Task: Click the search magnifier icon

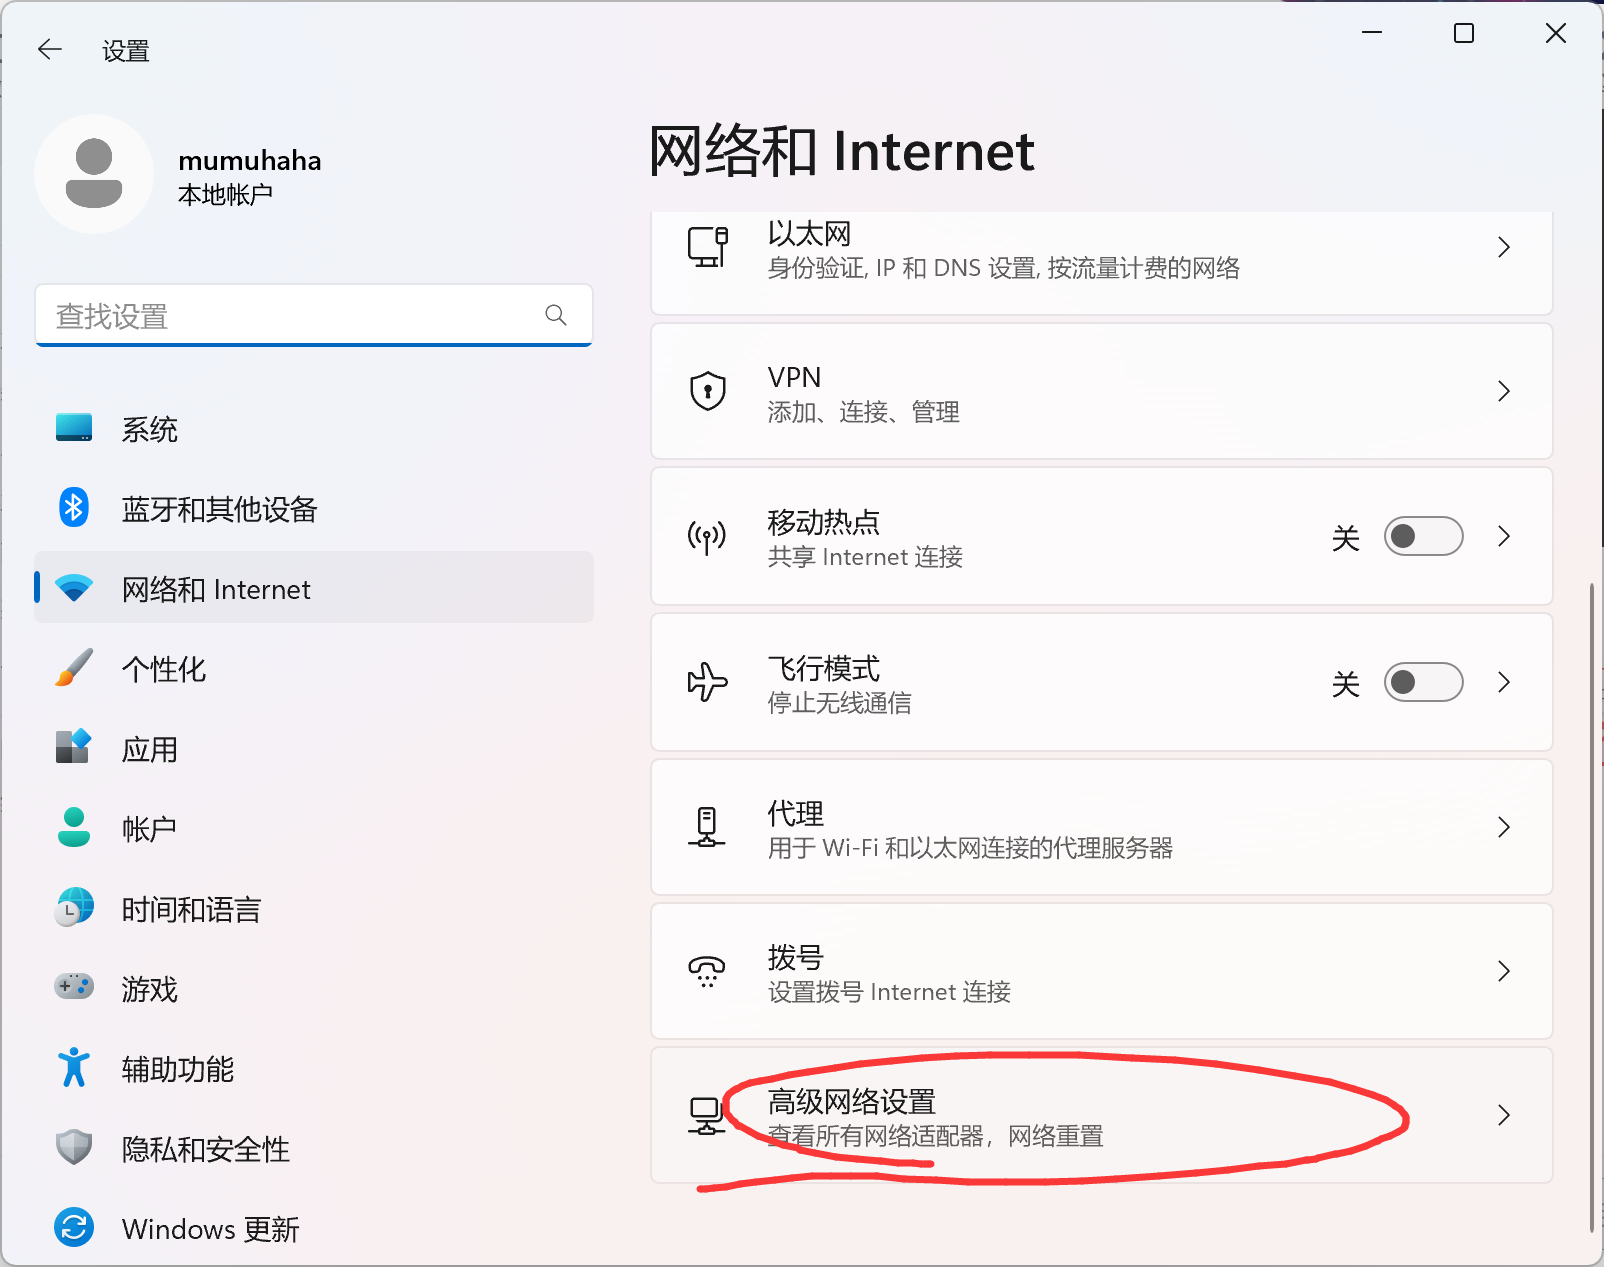Action: coord(556,316)
